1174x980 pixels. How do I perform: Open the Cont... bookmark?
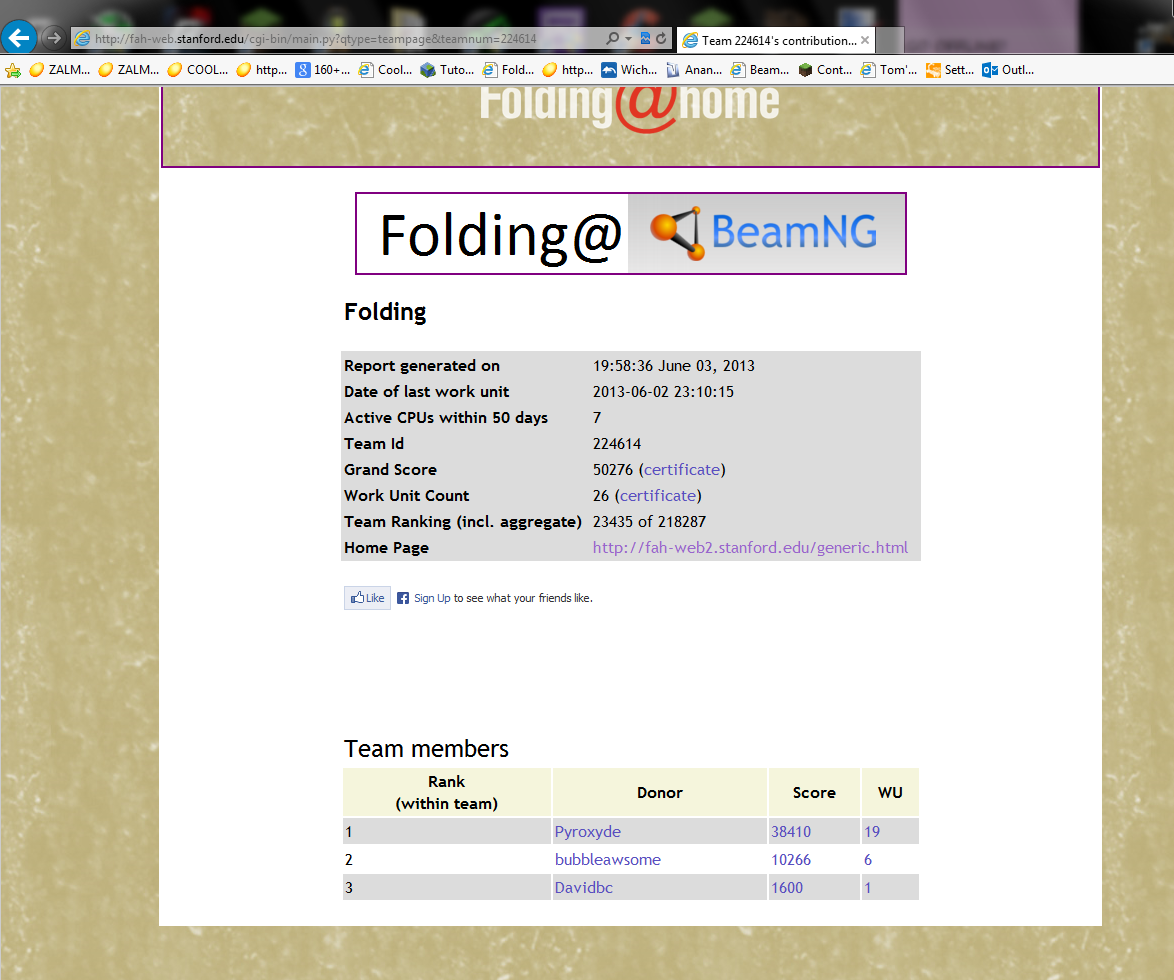coord(825,70)
